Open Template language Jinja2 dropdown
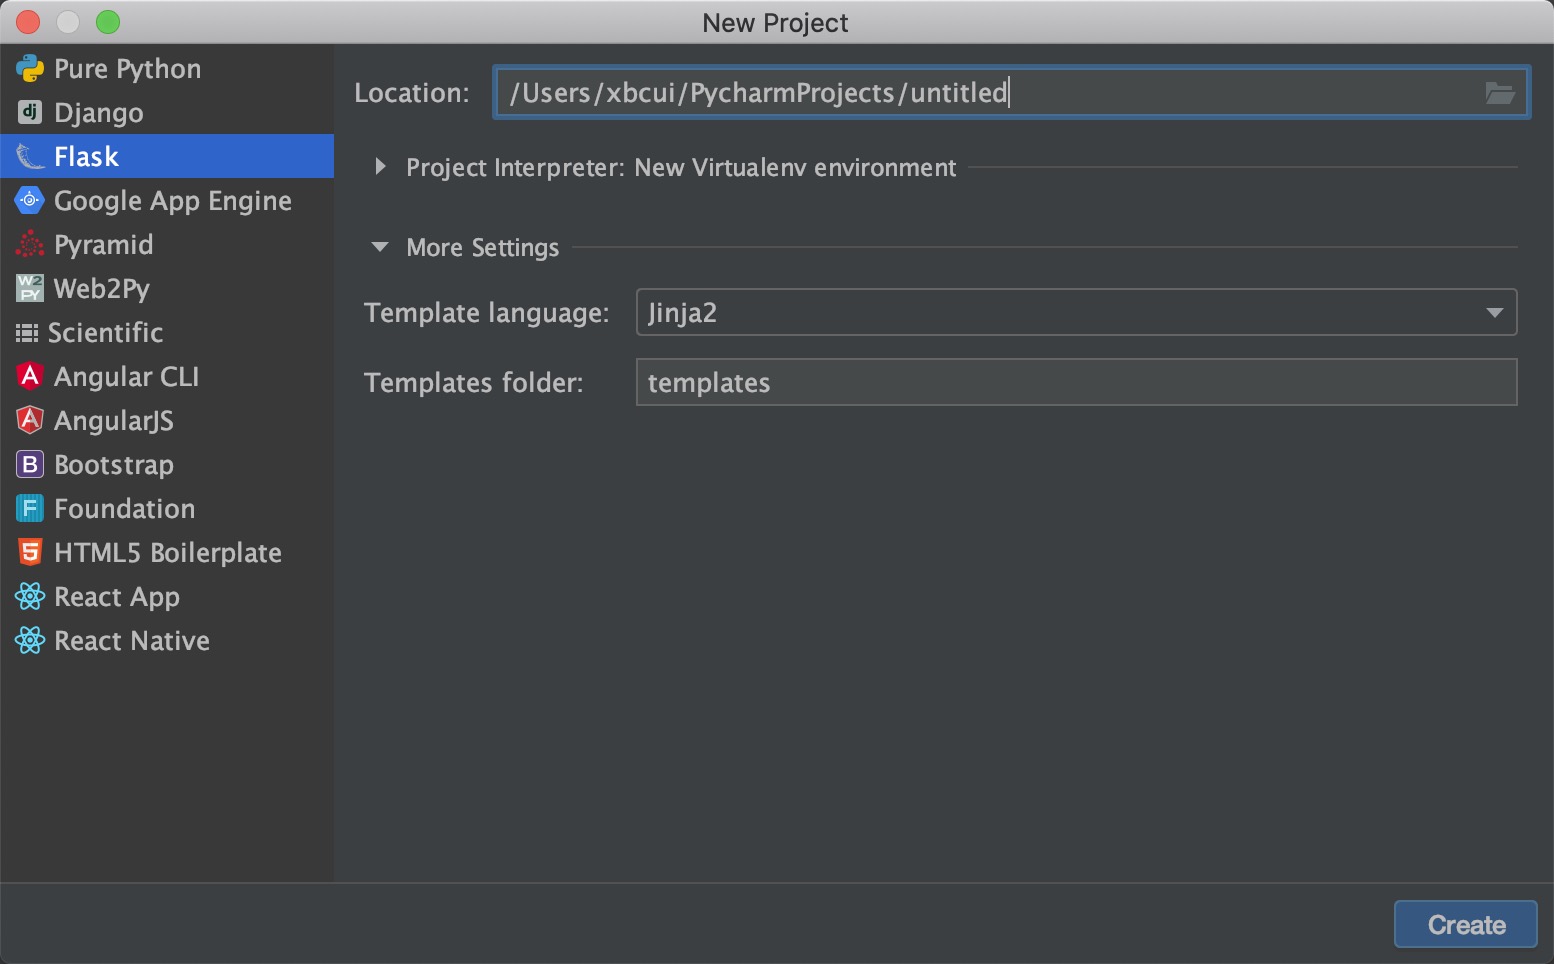The image size is (1554, 964). click(1076, 312)
